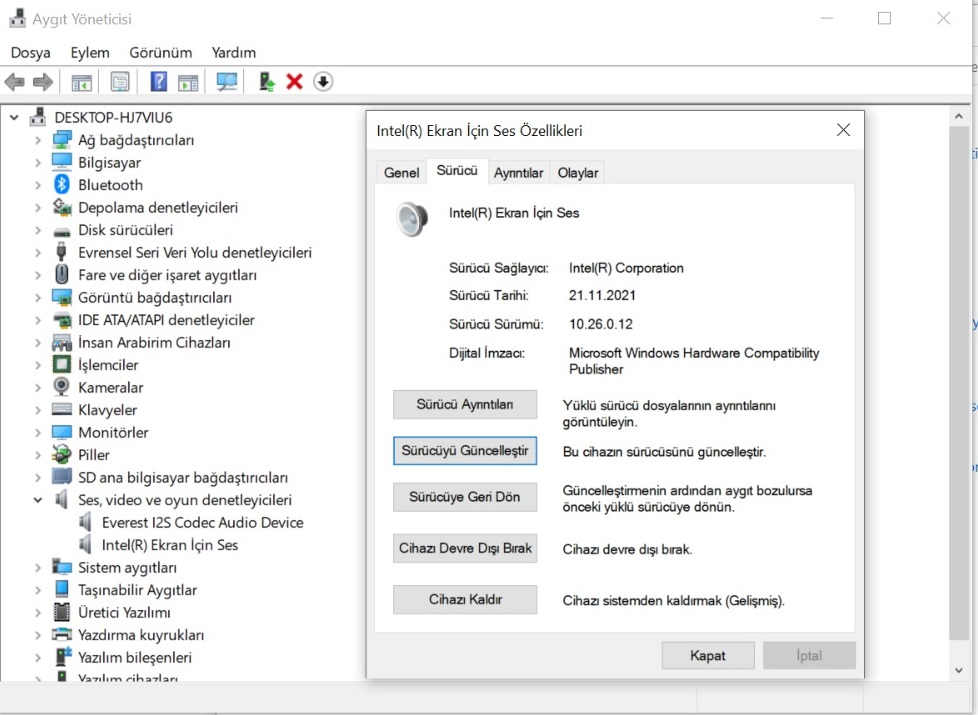Screen dimensions: 978x715
Task: Click the Scan for hardware changes monitor icon
Action: (x=226, y=82)
